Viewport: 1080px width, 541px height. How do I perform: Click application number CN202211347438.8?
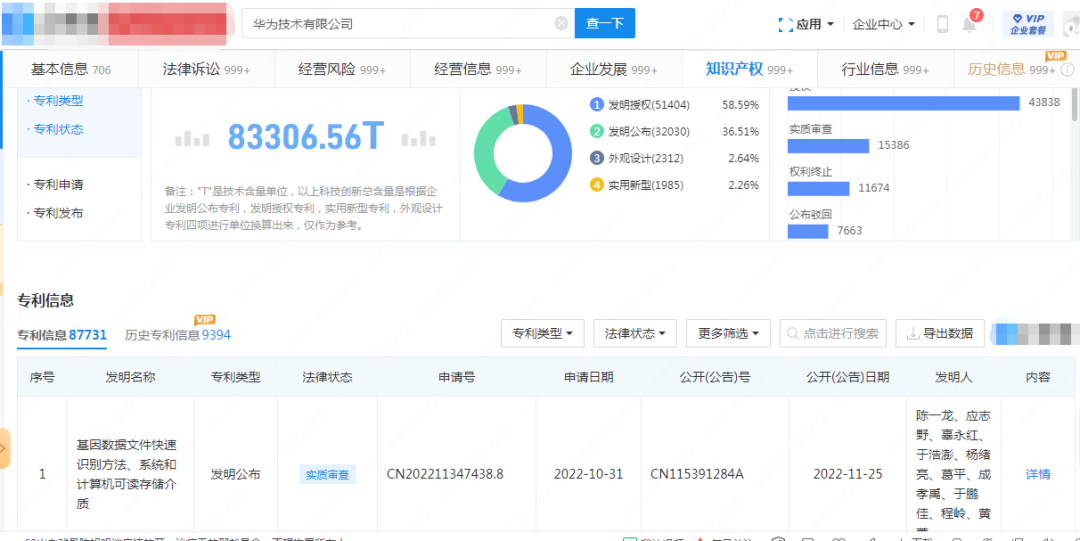pos(445,474)
